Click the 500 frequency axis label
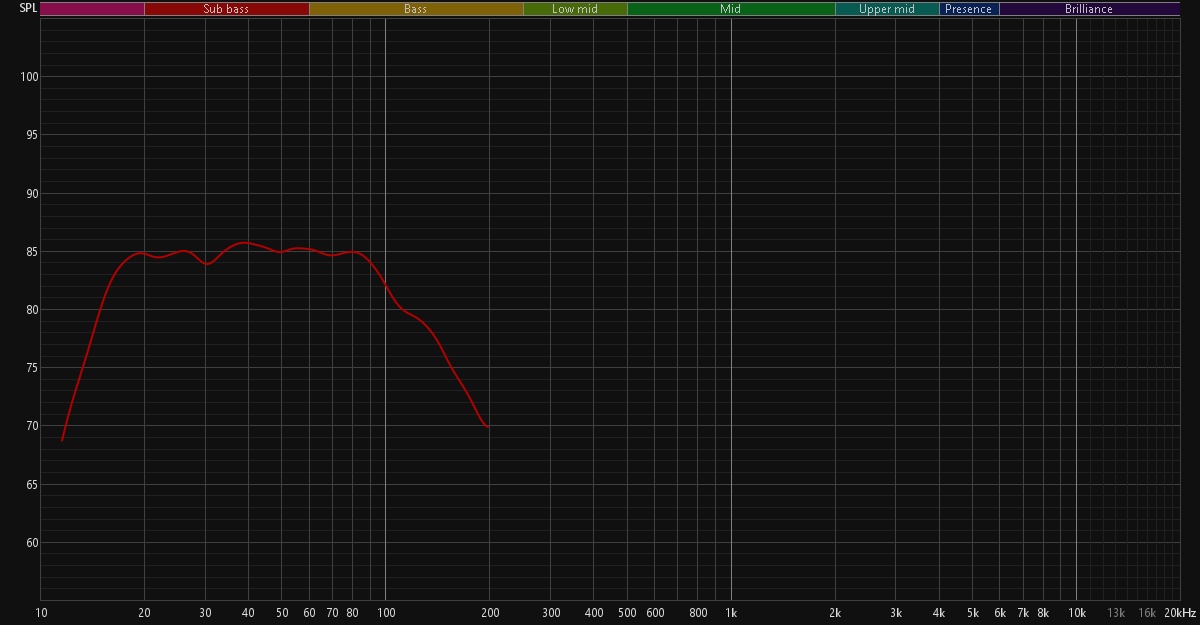 click(627, 612)
